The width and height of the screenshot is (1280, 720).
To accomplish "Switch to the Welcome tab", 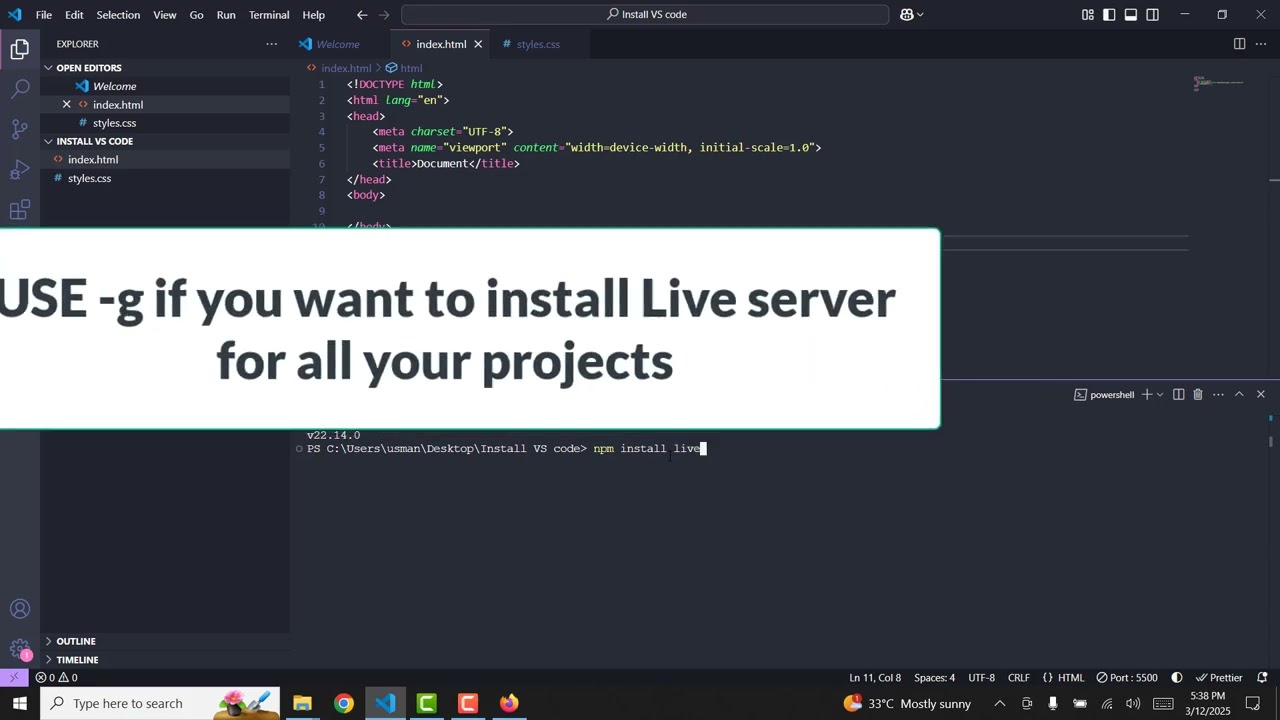I will click(x=338, y=44).
